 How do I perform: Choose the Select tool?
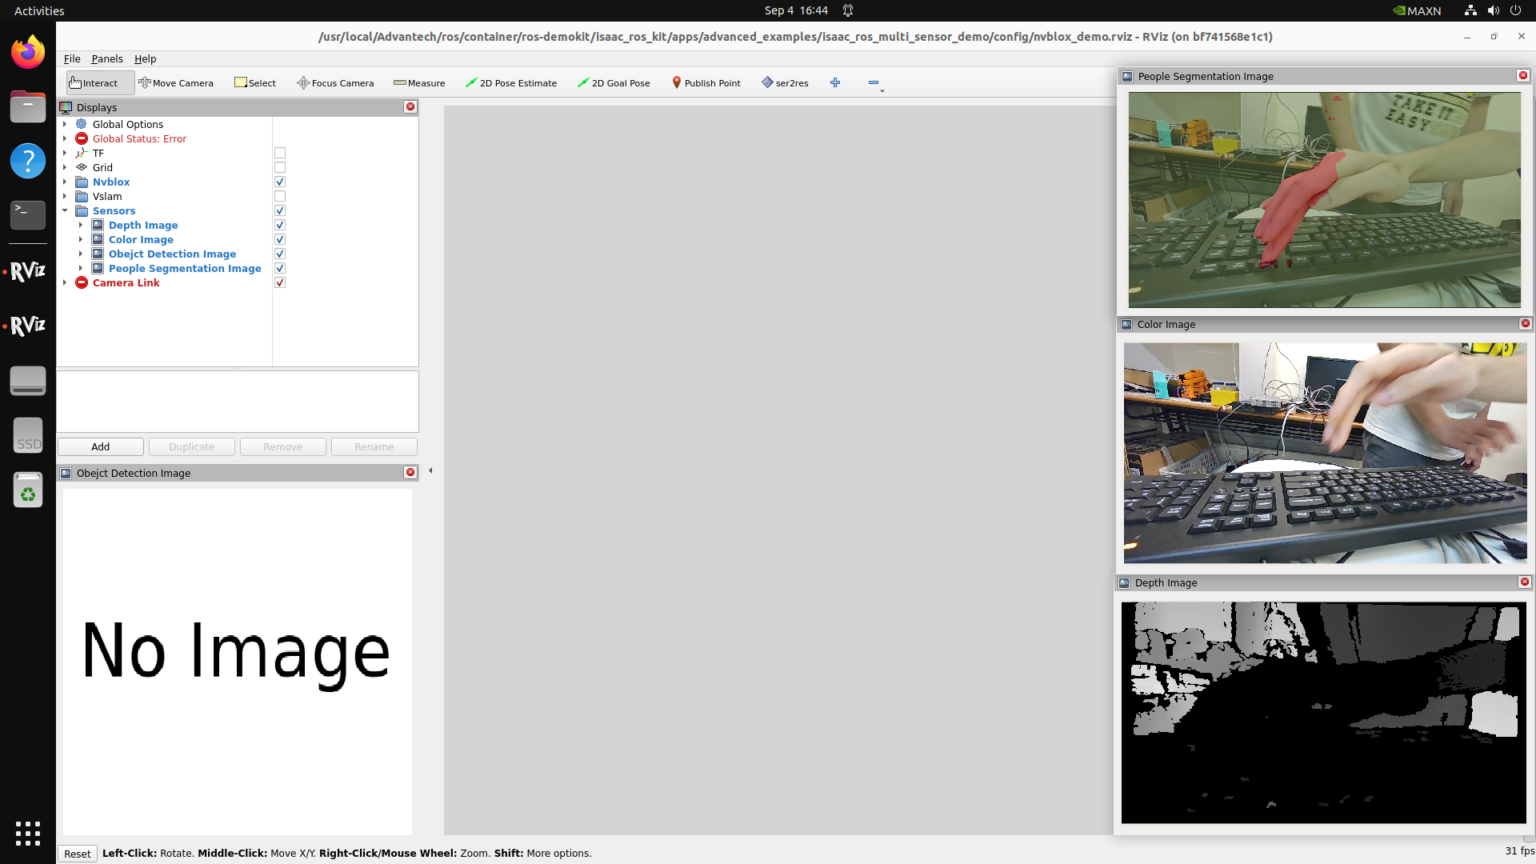pyautogui.click(x=255, y=83)
